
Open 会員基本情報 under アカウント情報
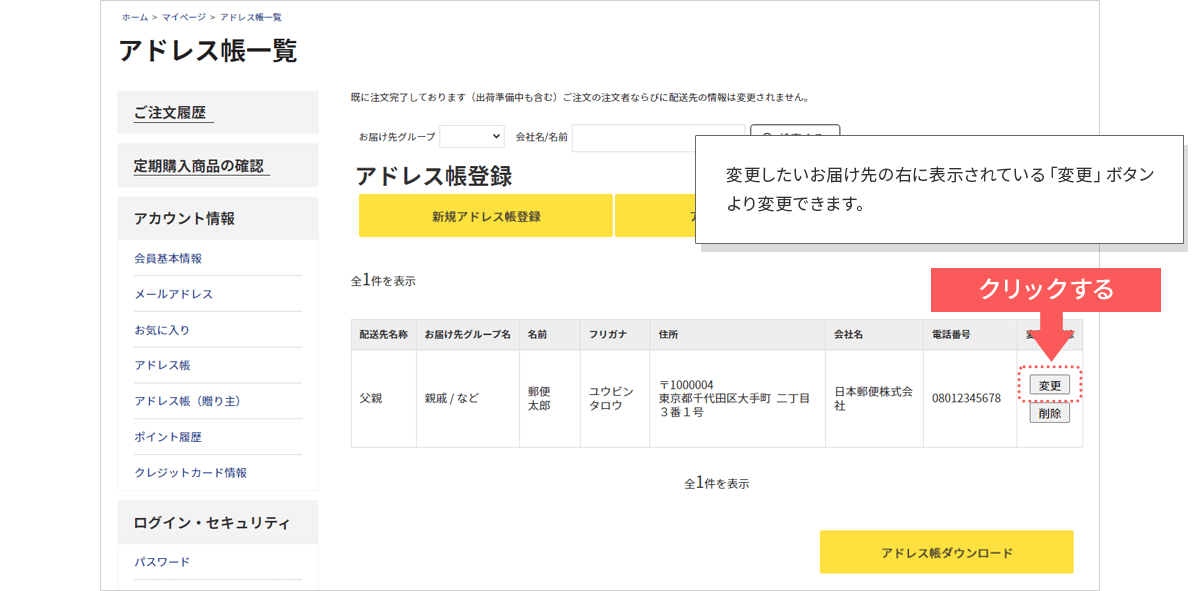coord(168,258)
